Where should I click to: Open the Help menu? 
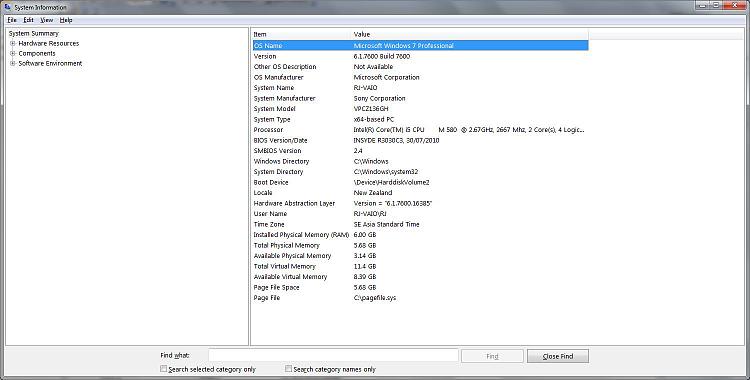66,20
